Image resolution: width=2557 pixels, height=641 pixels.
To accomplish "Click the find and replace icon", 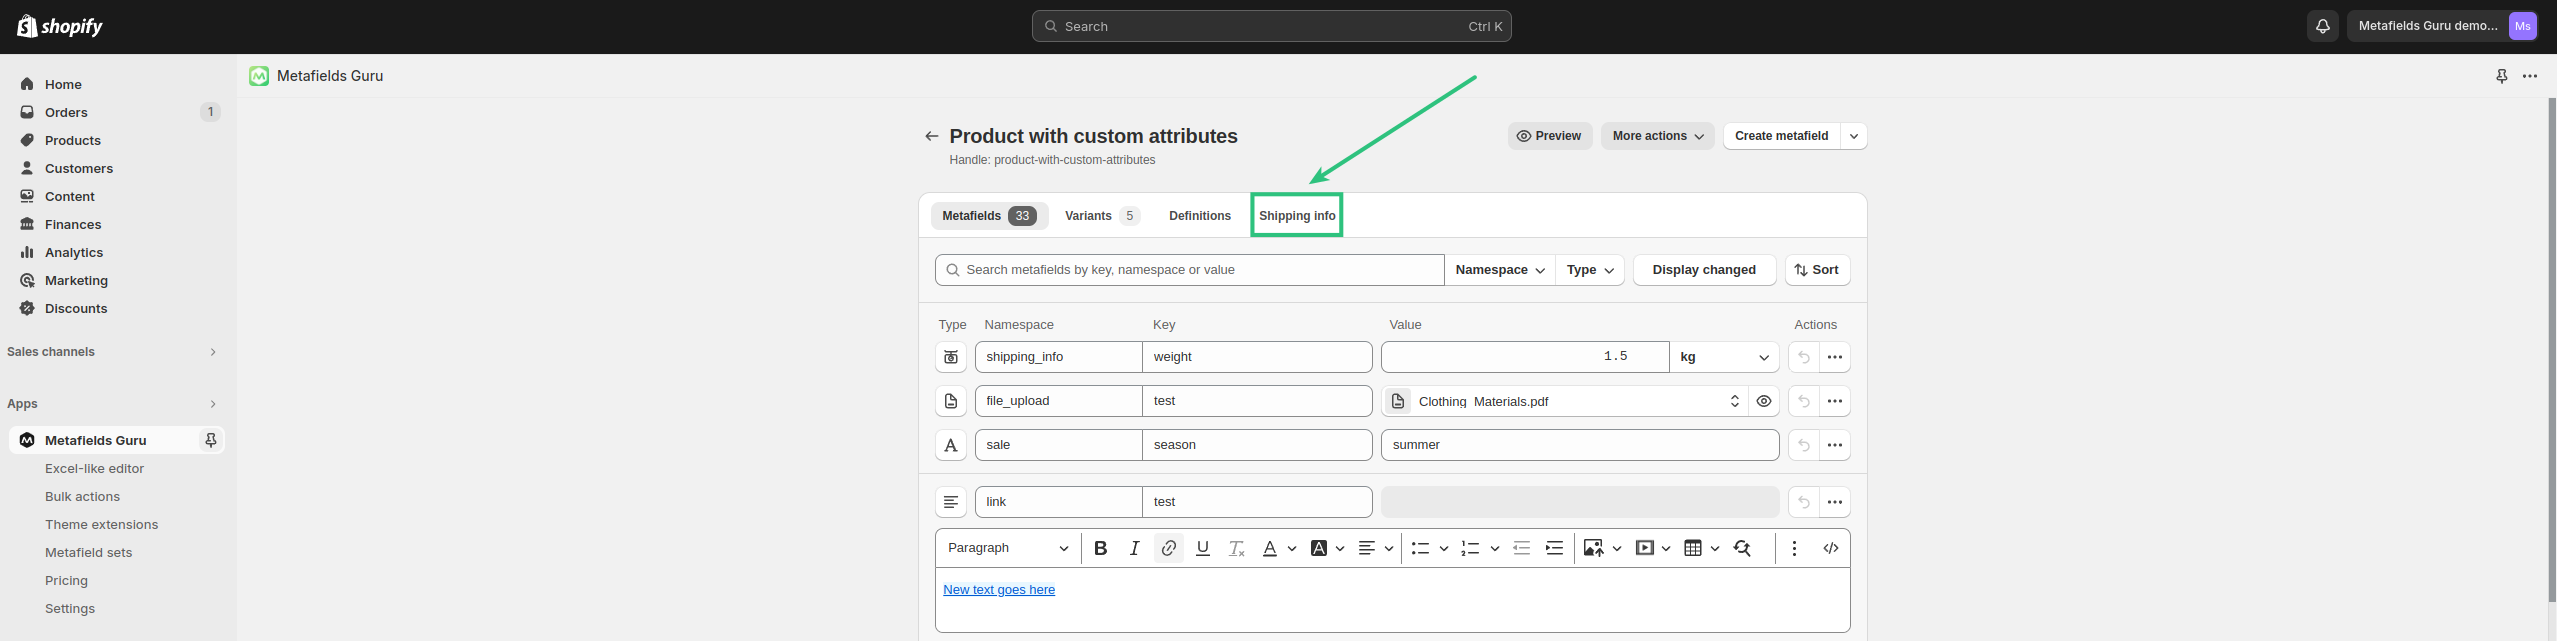I will (1742, 548).
